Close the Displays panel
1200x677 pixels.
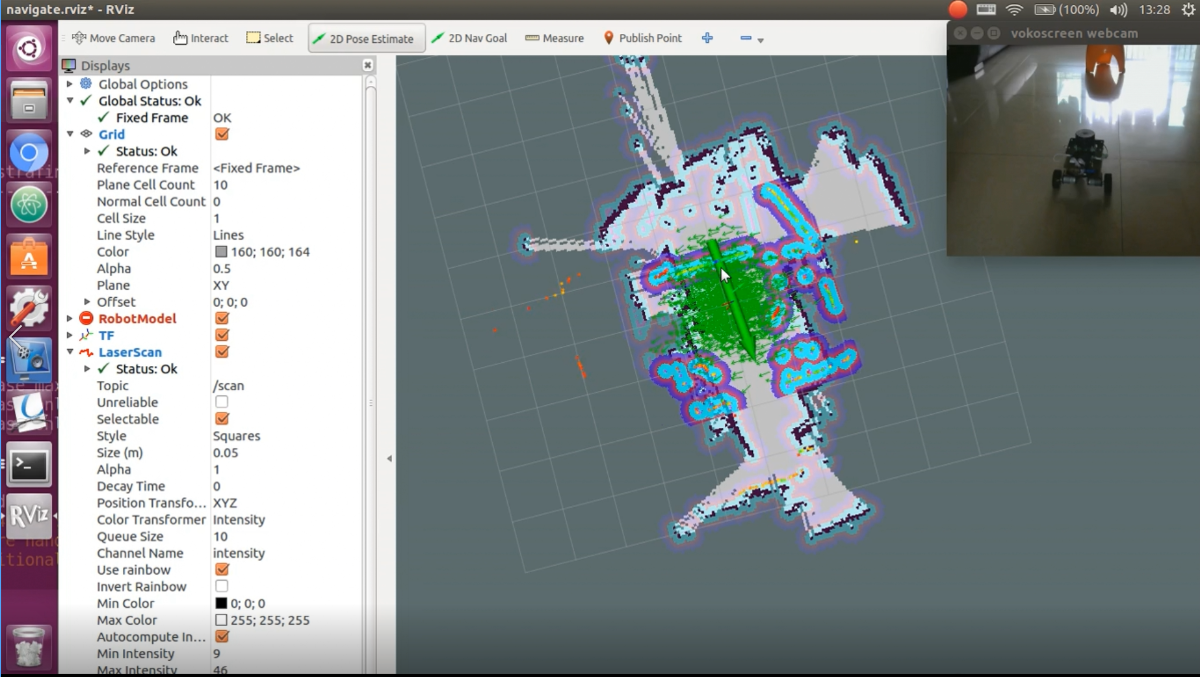pos(367,65)
